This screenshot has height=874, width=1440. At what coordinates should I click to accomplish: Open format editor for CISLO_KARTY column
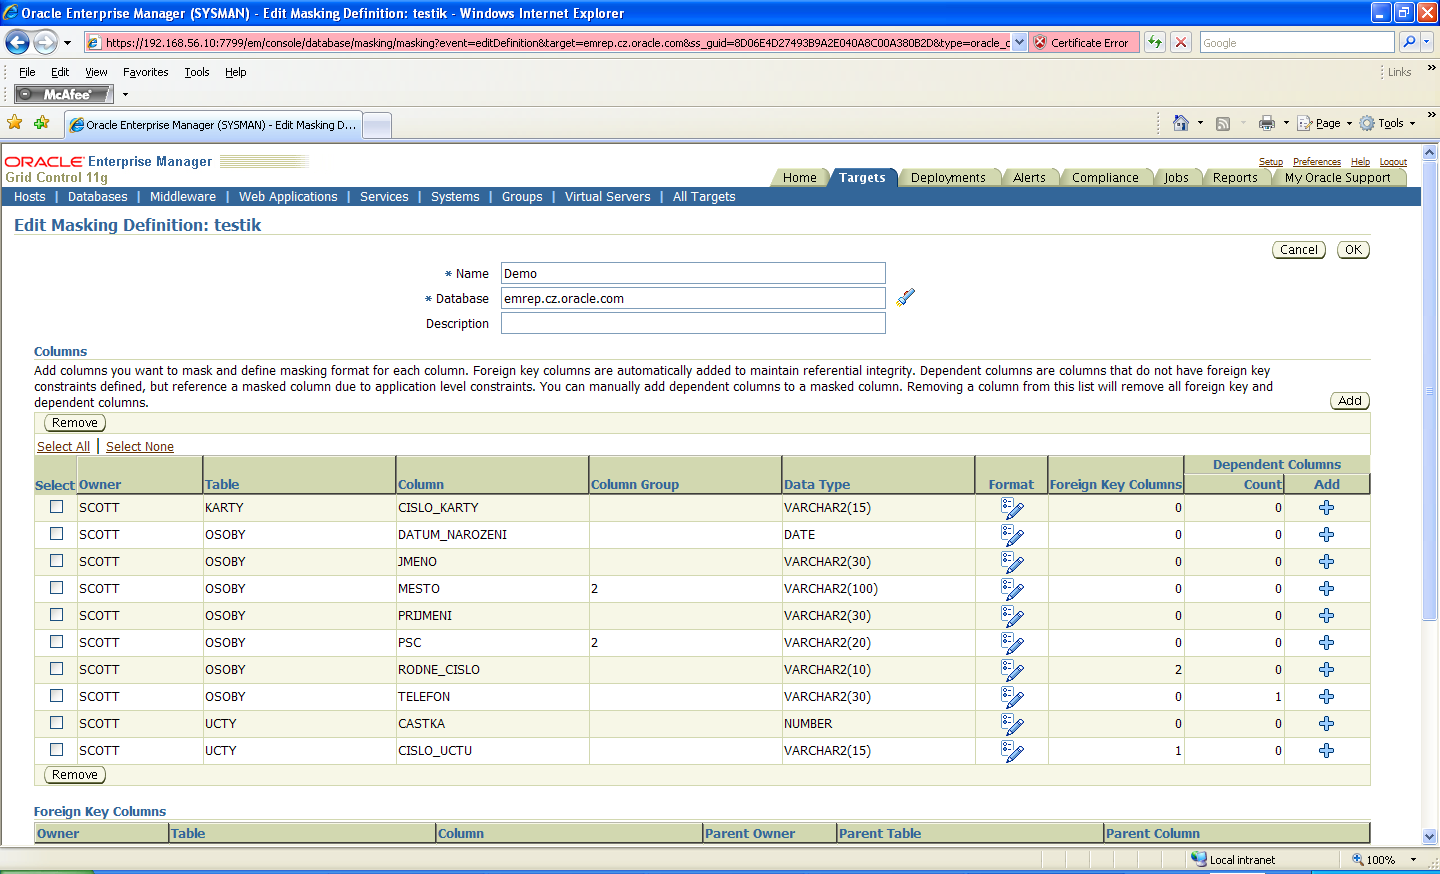(1012, 508)
